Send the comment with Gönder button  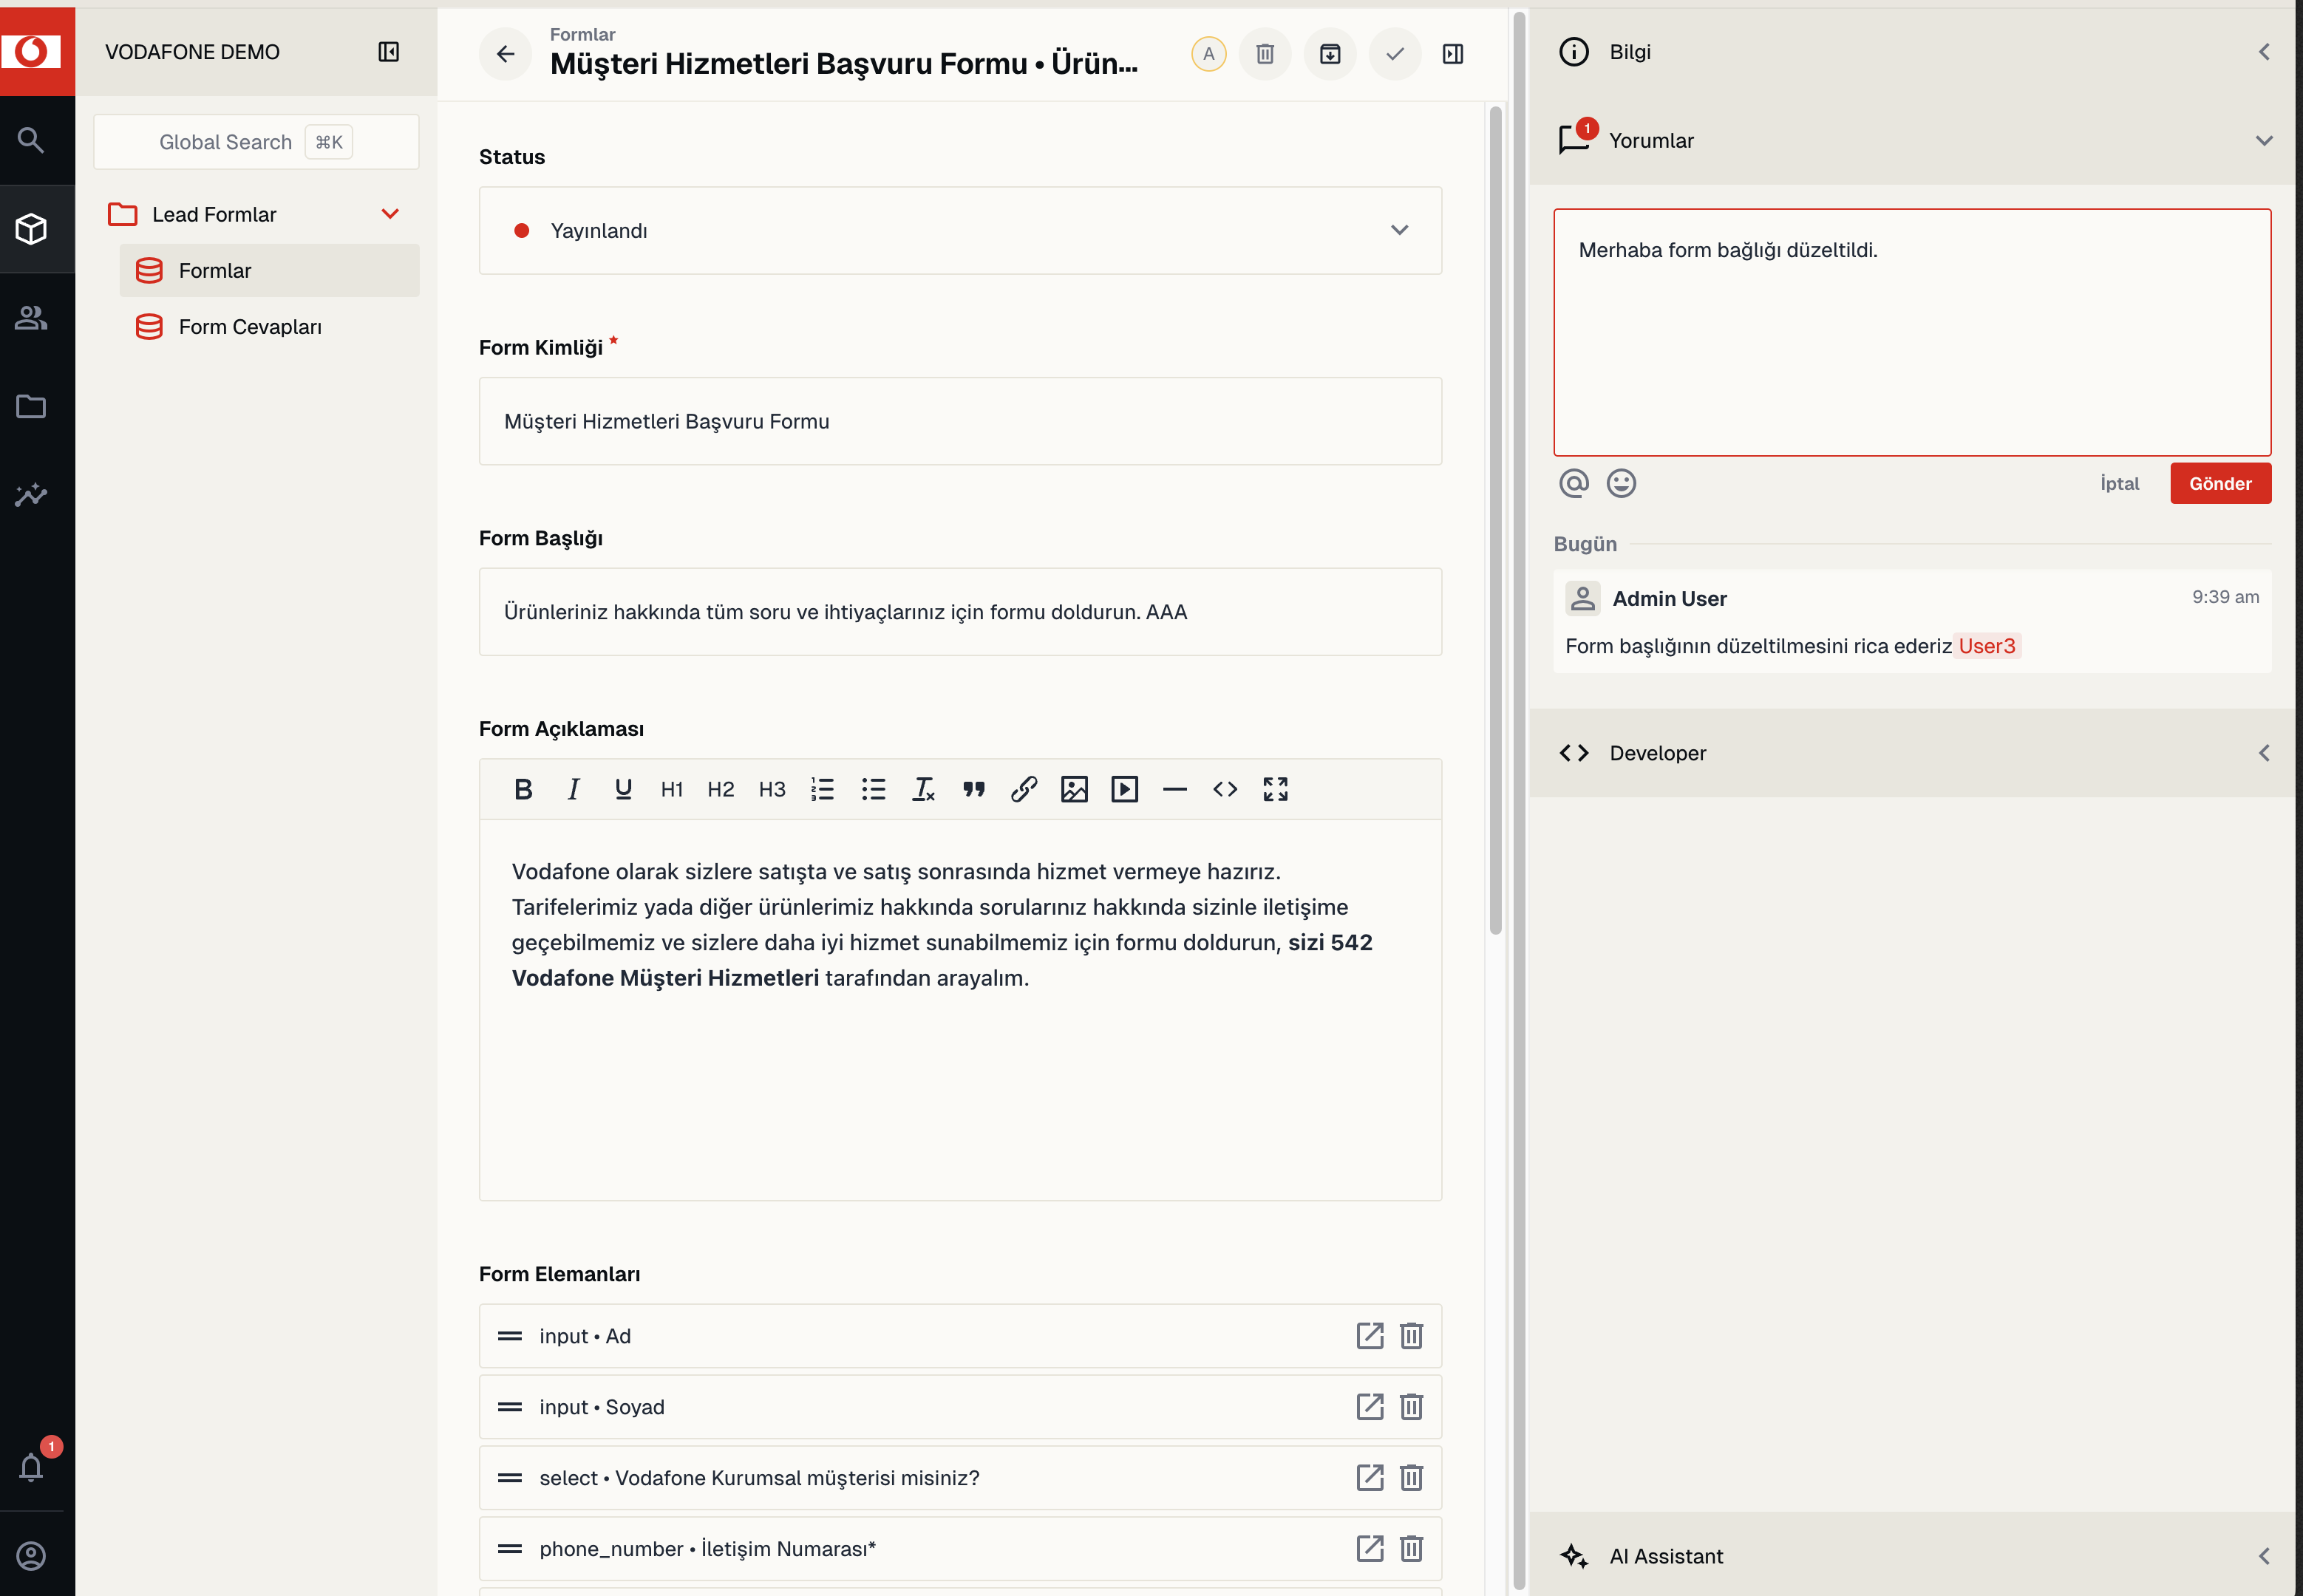(2220, 484)
